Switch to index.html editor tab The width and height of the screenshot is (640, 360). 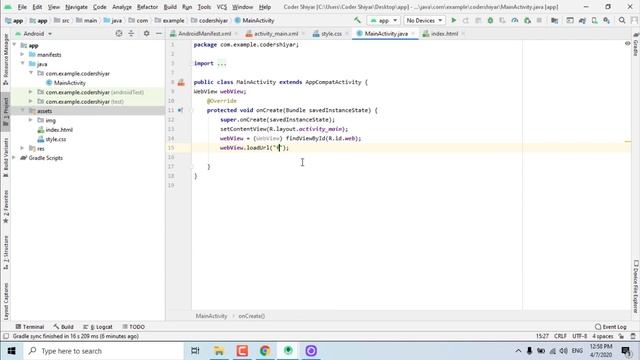tap(444, 33)
